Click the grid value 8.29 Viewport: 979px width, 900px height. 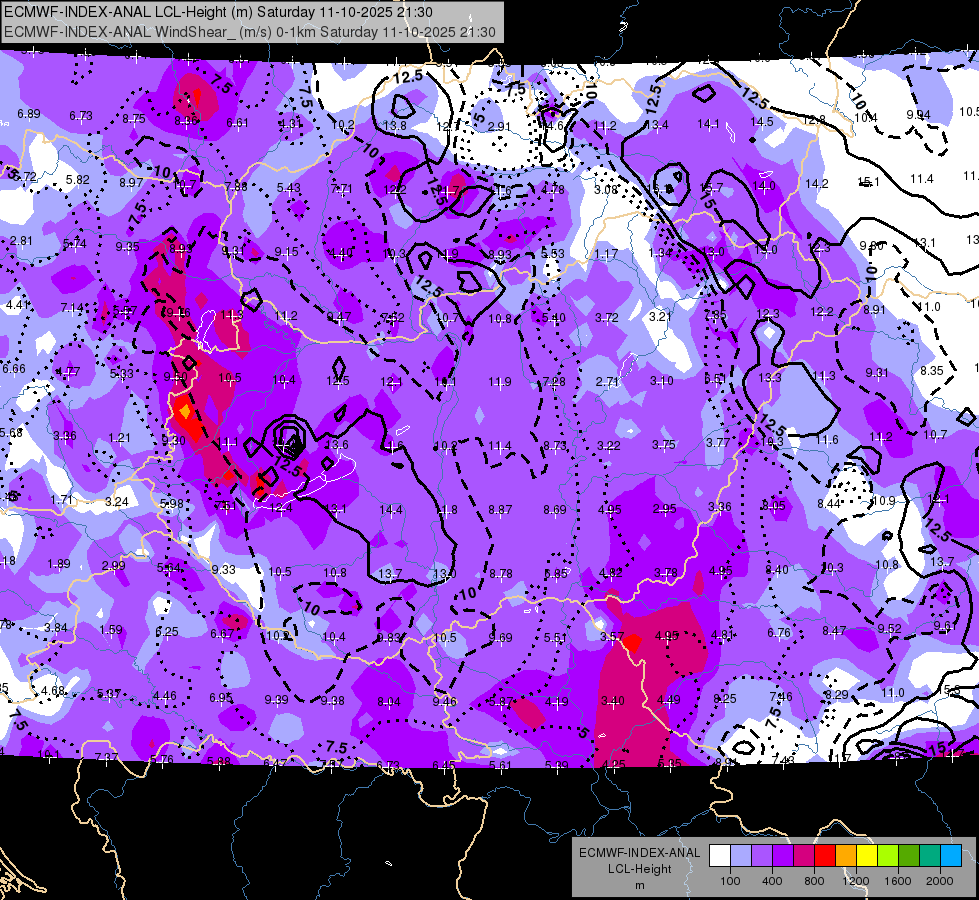pyautogui.click(x=837, y=695)
